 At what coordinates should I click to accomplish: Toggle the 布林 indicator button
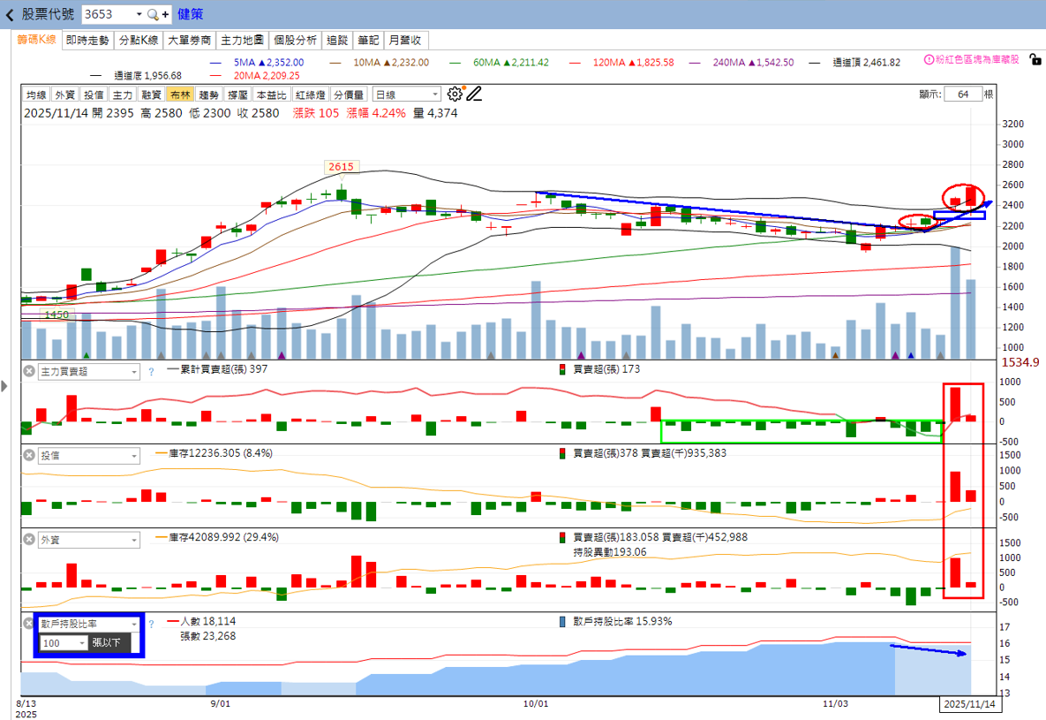pyautogui.click(x=181, y=95)
